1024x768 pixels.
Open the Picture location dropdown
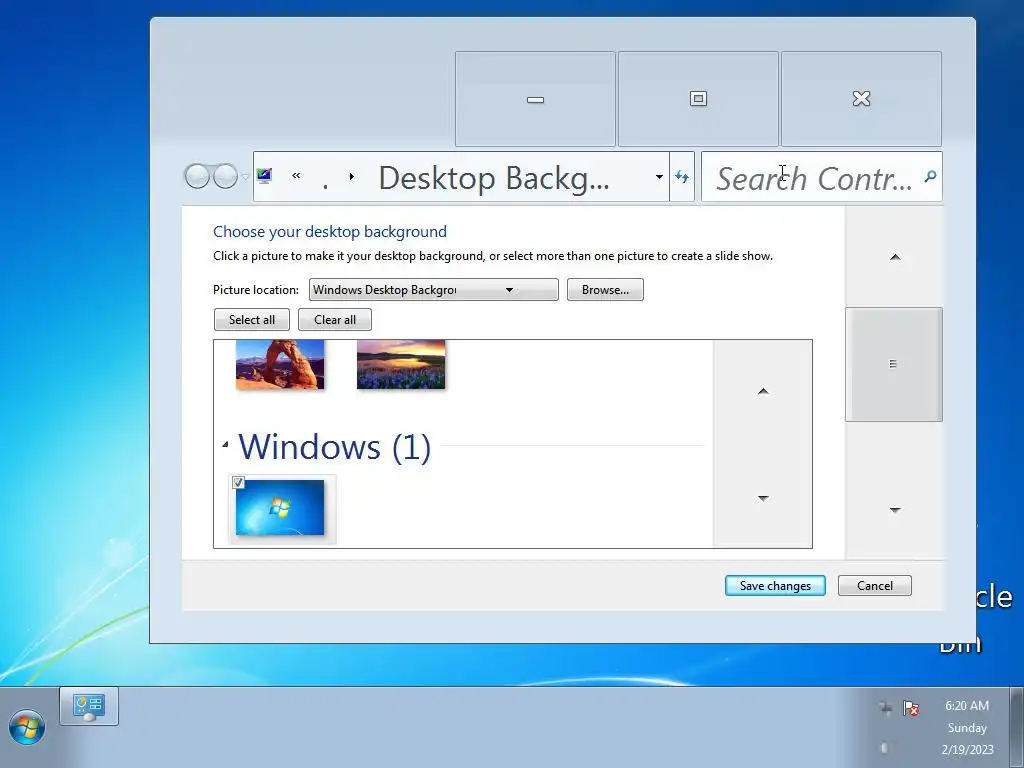tap(434, 290)
